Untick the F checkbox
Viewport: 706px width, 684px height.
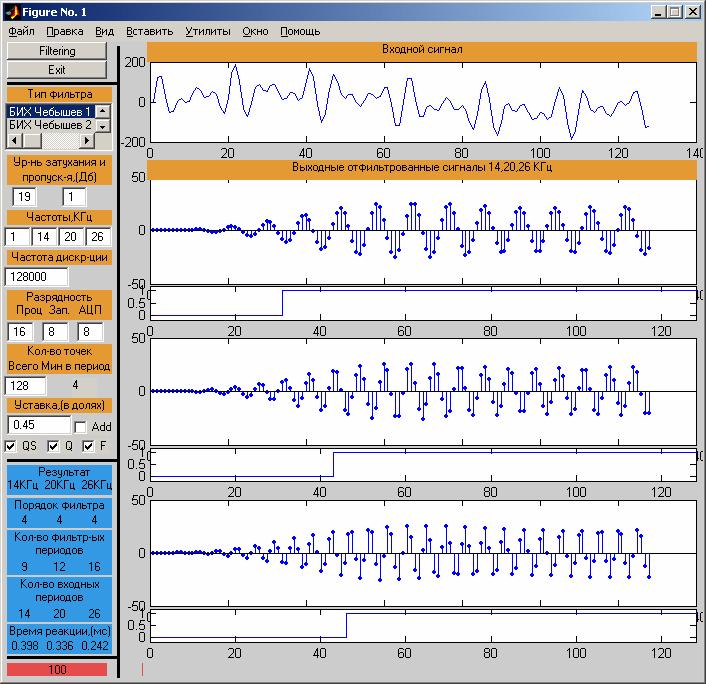click(x=89, y=446)
